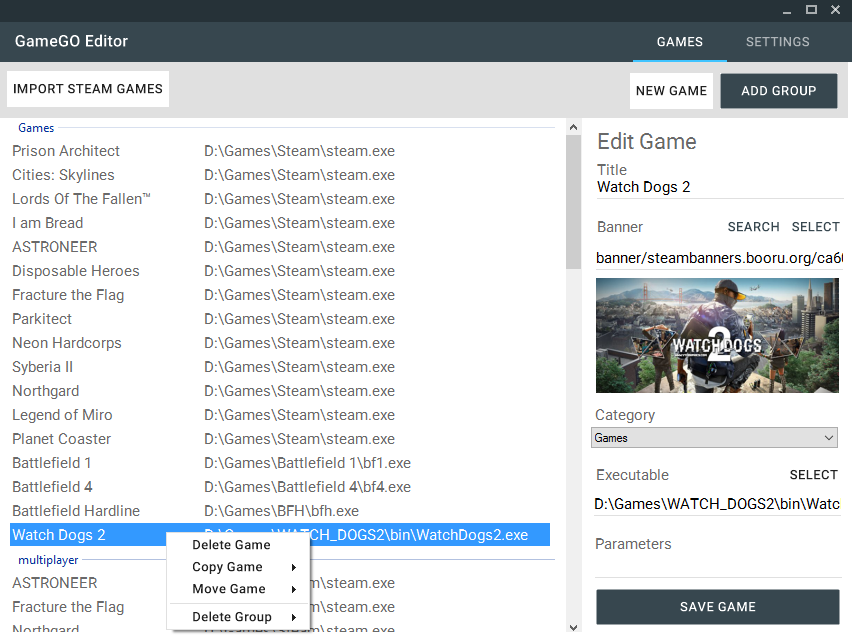Close the GameGO Editor window

click(835, 10)
